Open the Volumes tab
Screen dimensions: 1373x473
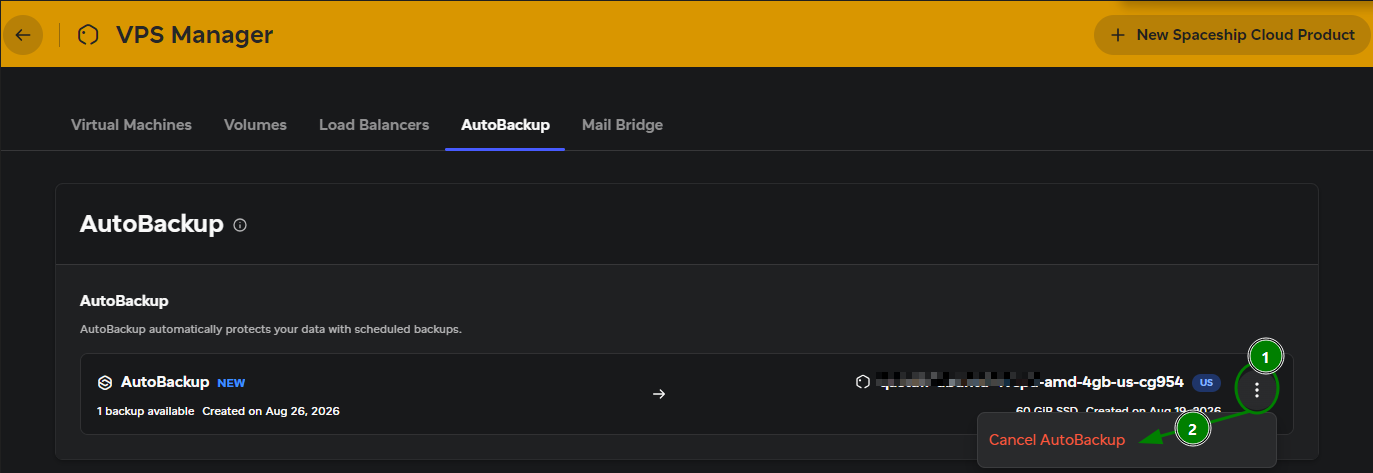(x=255, y=125)
